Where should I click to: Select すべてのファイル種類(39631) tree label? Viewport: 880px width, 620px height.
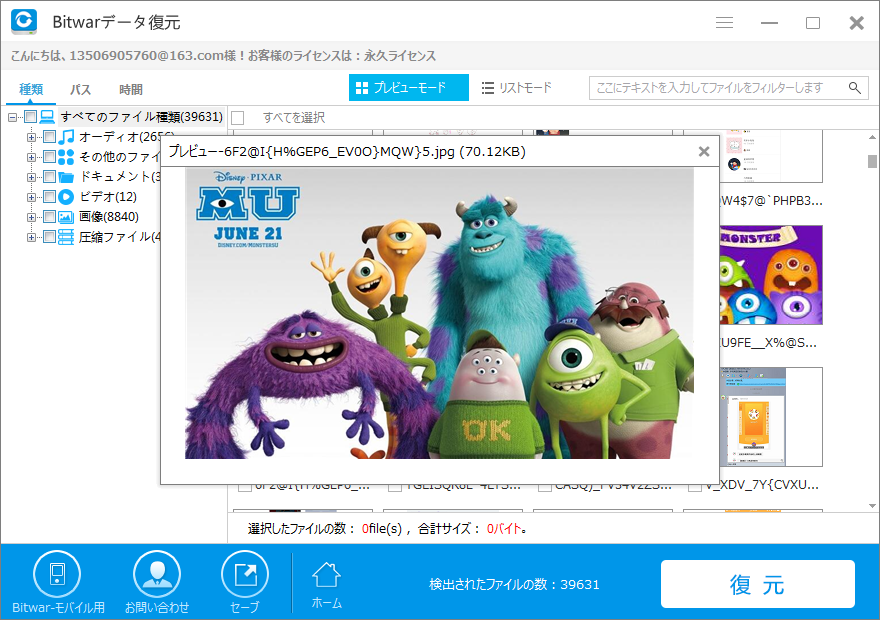point(141,117)
